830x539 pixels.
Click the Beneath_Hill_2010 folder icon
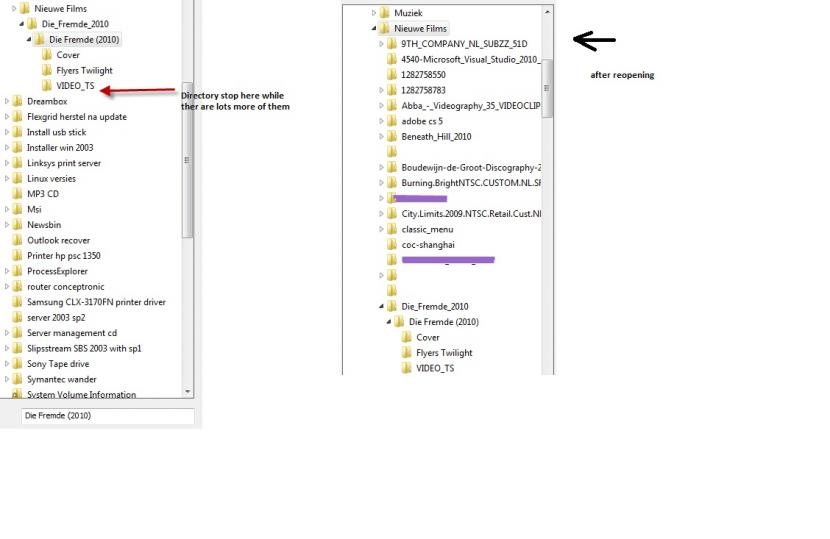point(392,137)
